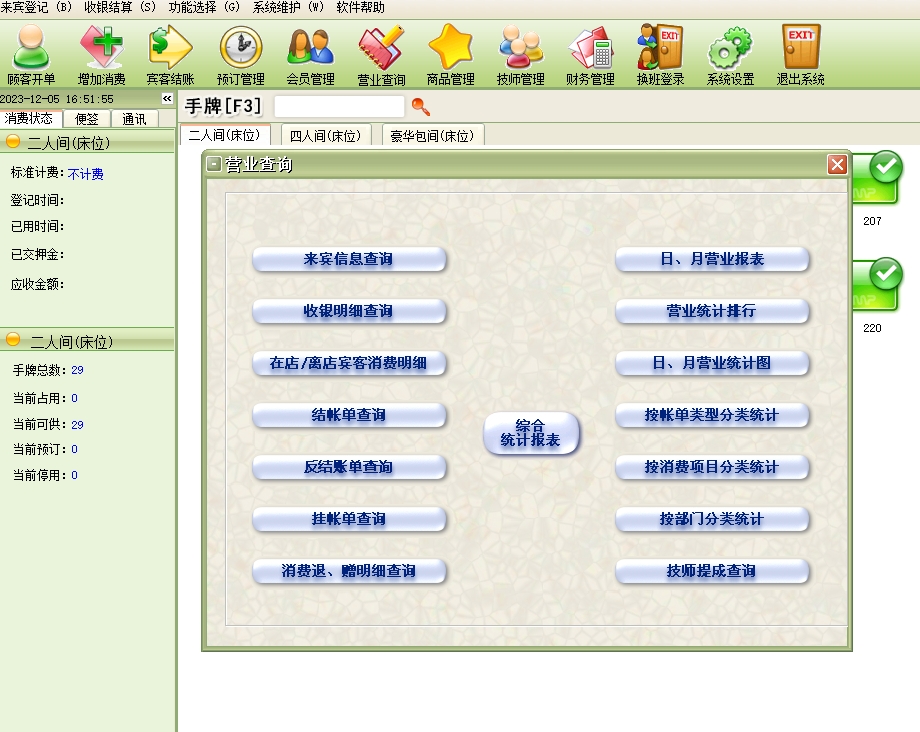This screenshot has width=920, height=732.
Task: Open 宾客结账 checkout icon
Action: [170, 54]
